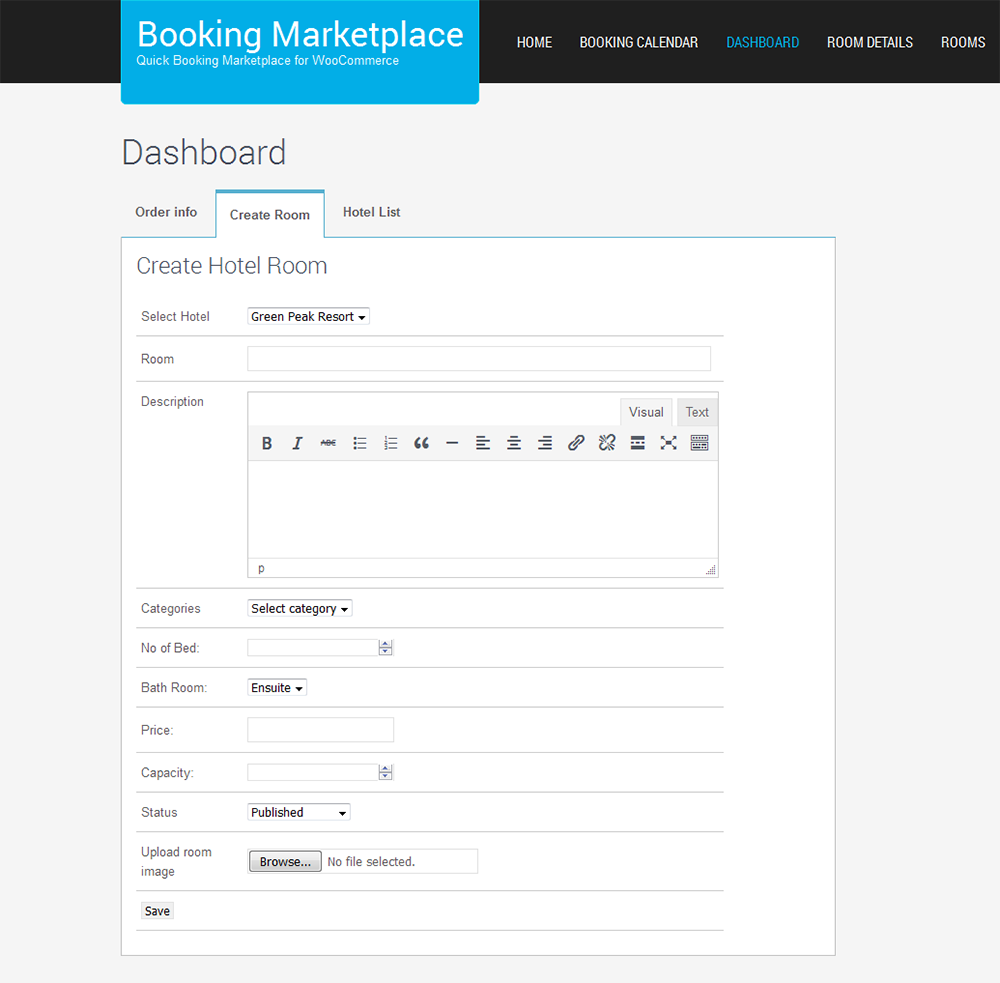Viewport: 1000px width, 983px height.
Task: Open the Hotel List tab
Action: click(371, 212)
